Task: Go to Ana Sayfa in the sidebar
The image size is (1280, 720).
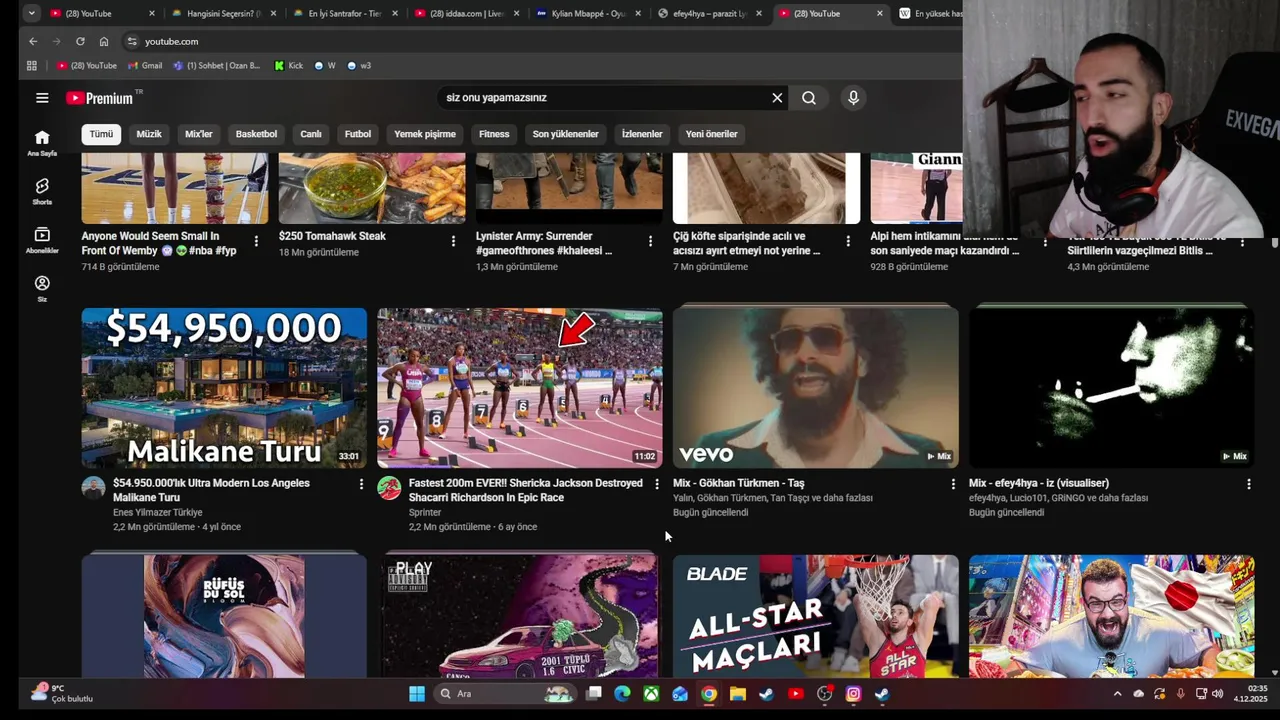Action: coord(42,143)
